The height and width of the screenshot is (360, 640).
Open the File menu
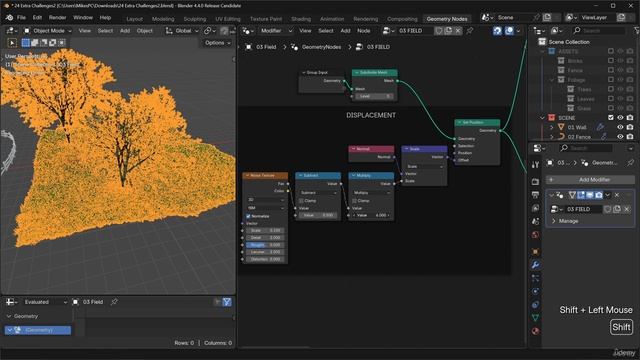(21, 18)
